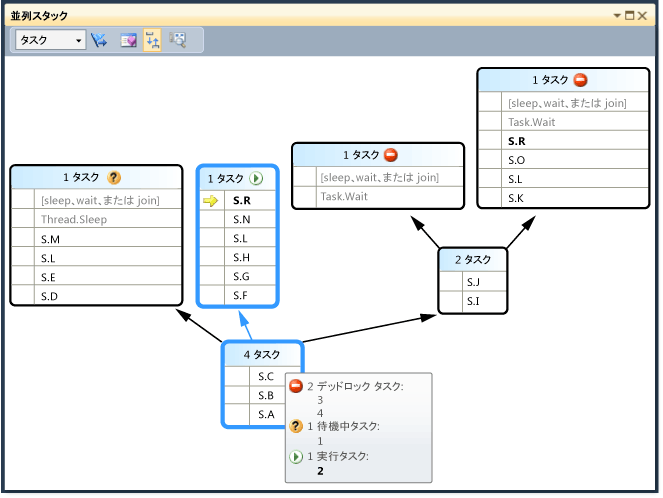The image size is (663, 498).
Task: Select the S.A stack frame
Action: pos(266,414)
